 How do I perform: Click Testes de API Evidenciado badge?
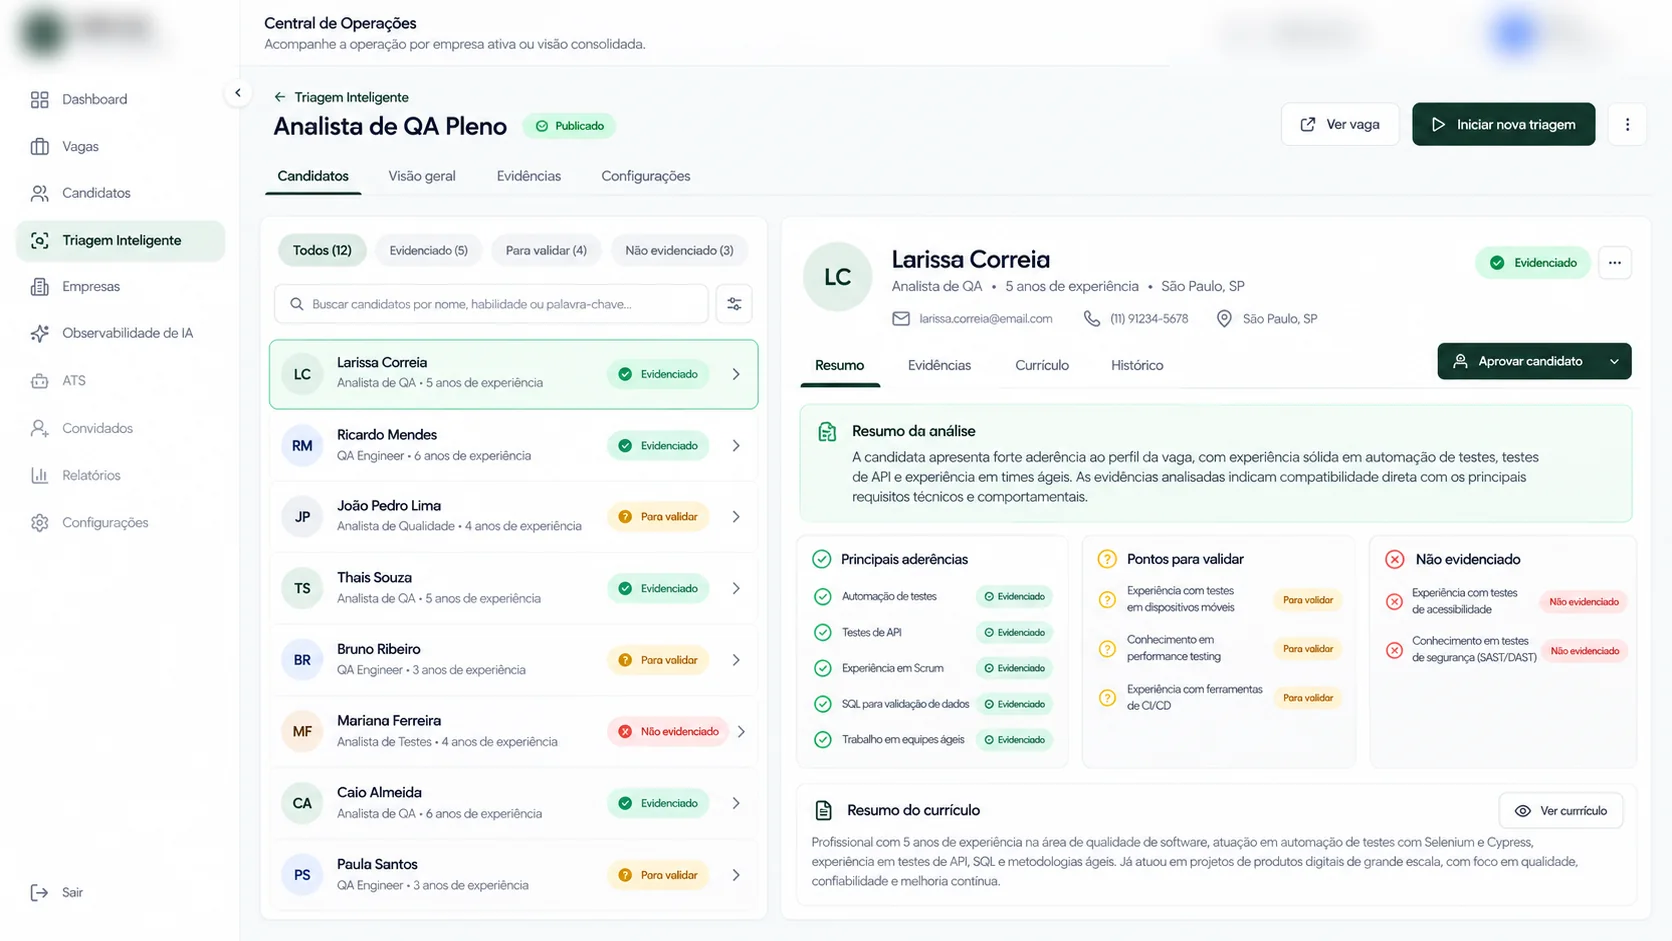(x=1014, y=632)
